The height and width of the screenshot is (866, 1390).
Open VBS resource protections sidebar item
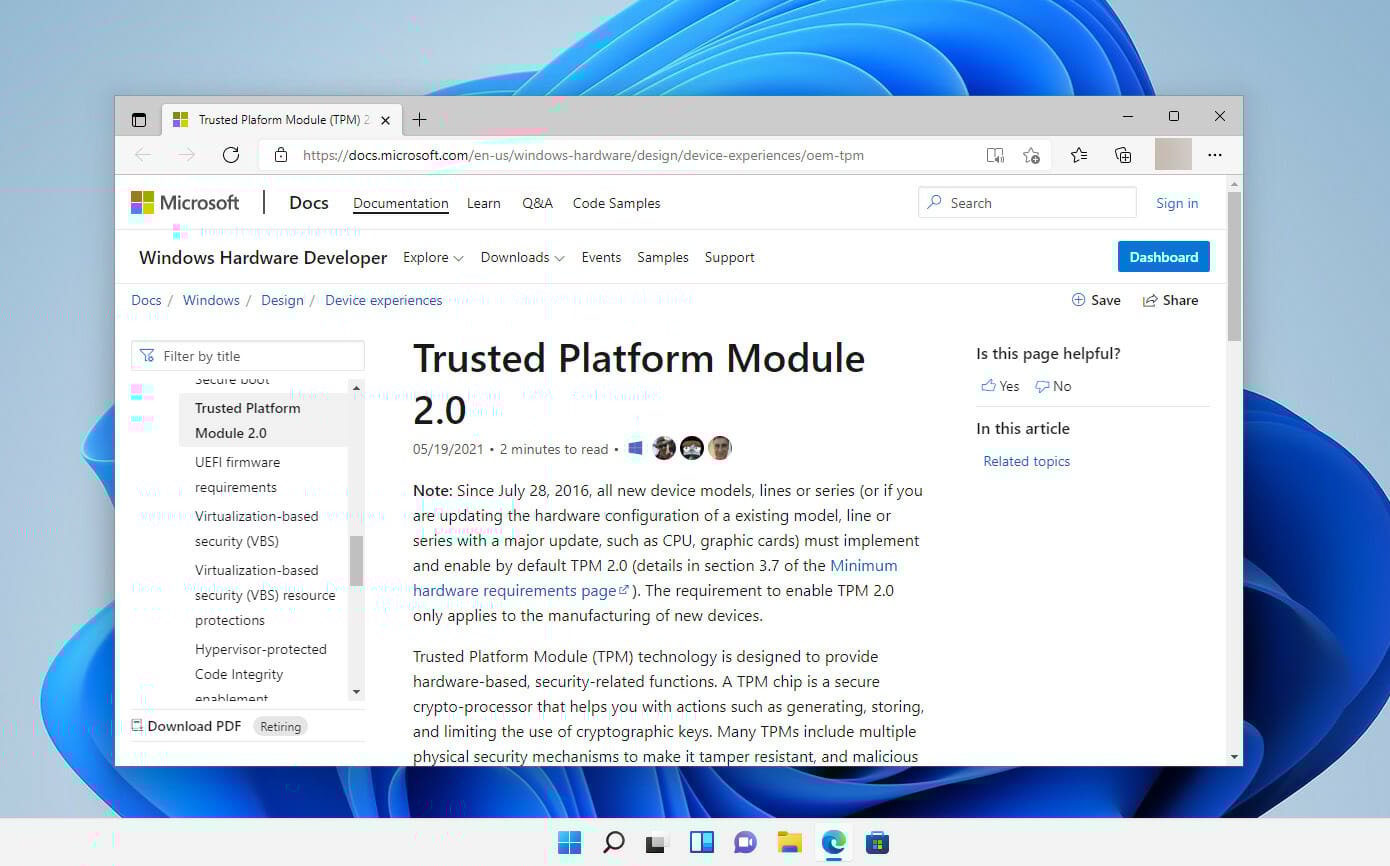click(x=265, y=595)
